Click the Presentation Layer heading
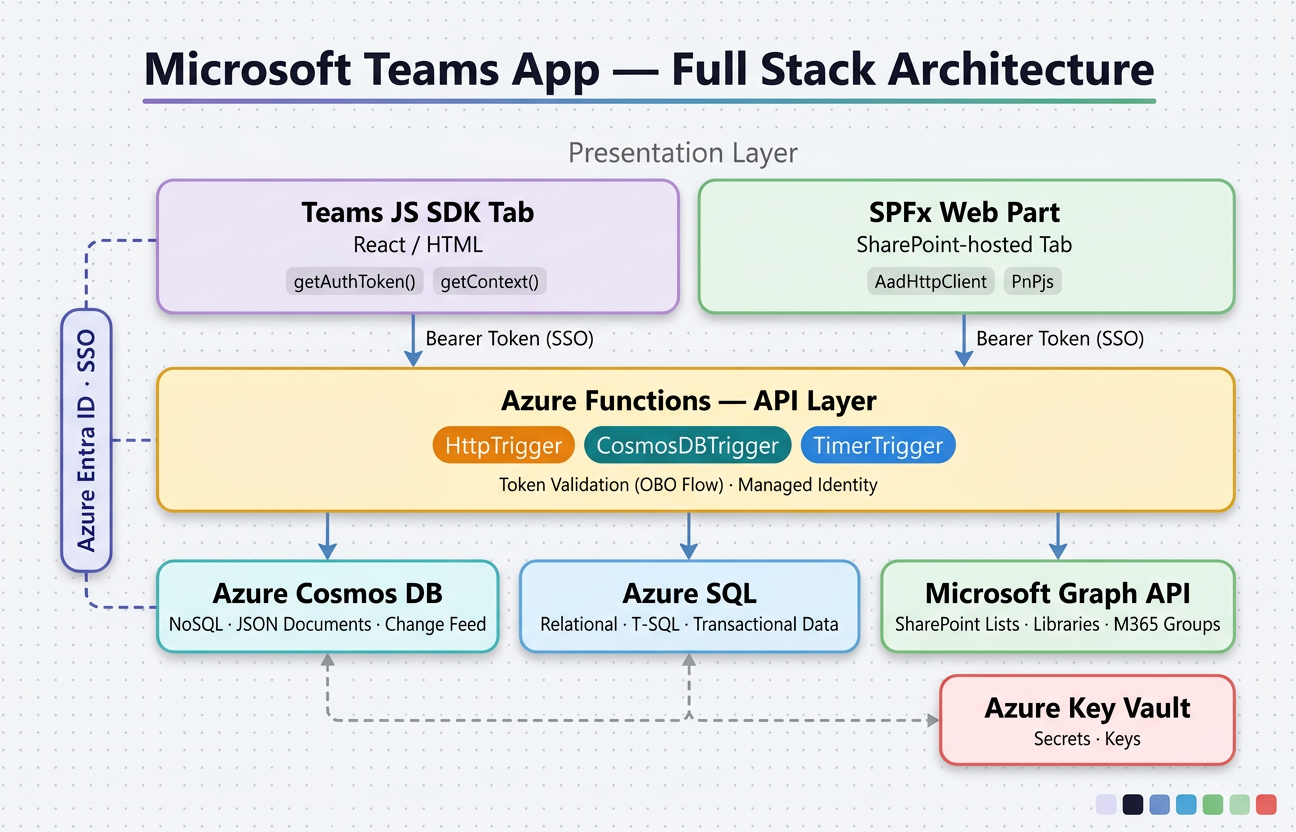The height and width of the screenshot is (832, 1296). pos(683,153)
